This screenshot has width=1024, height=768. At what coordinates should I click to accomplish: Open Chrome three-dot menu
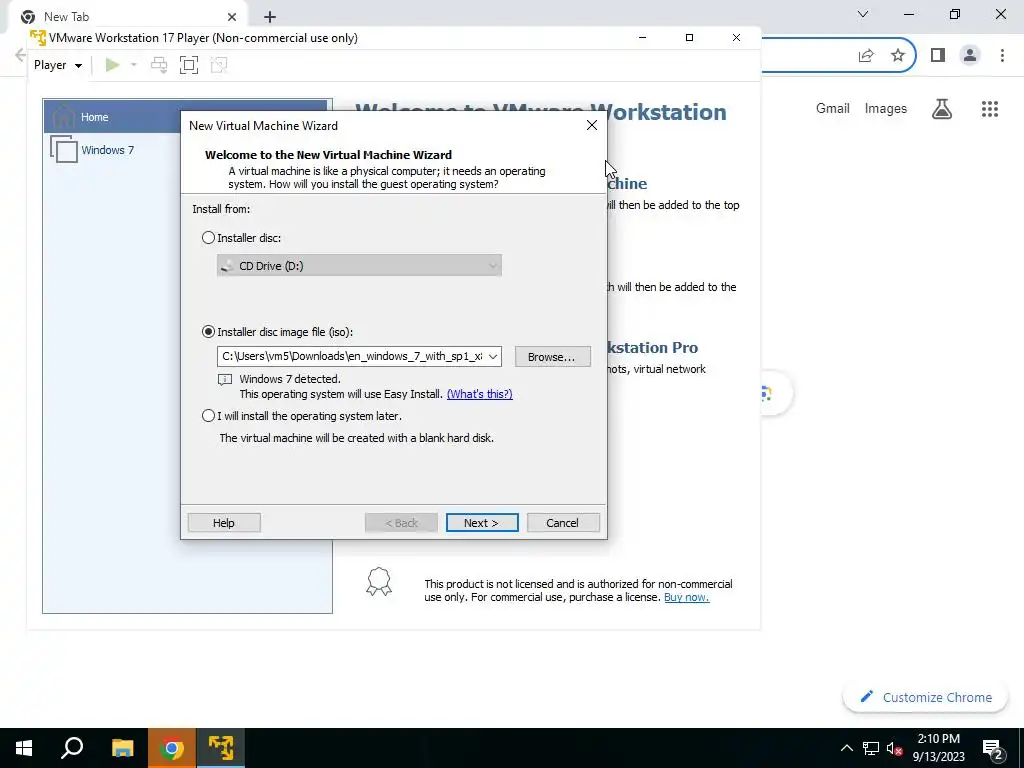tap(1002, 56)
